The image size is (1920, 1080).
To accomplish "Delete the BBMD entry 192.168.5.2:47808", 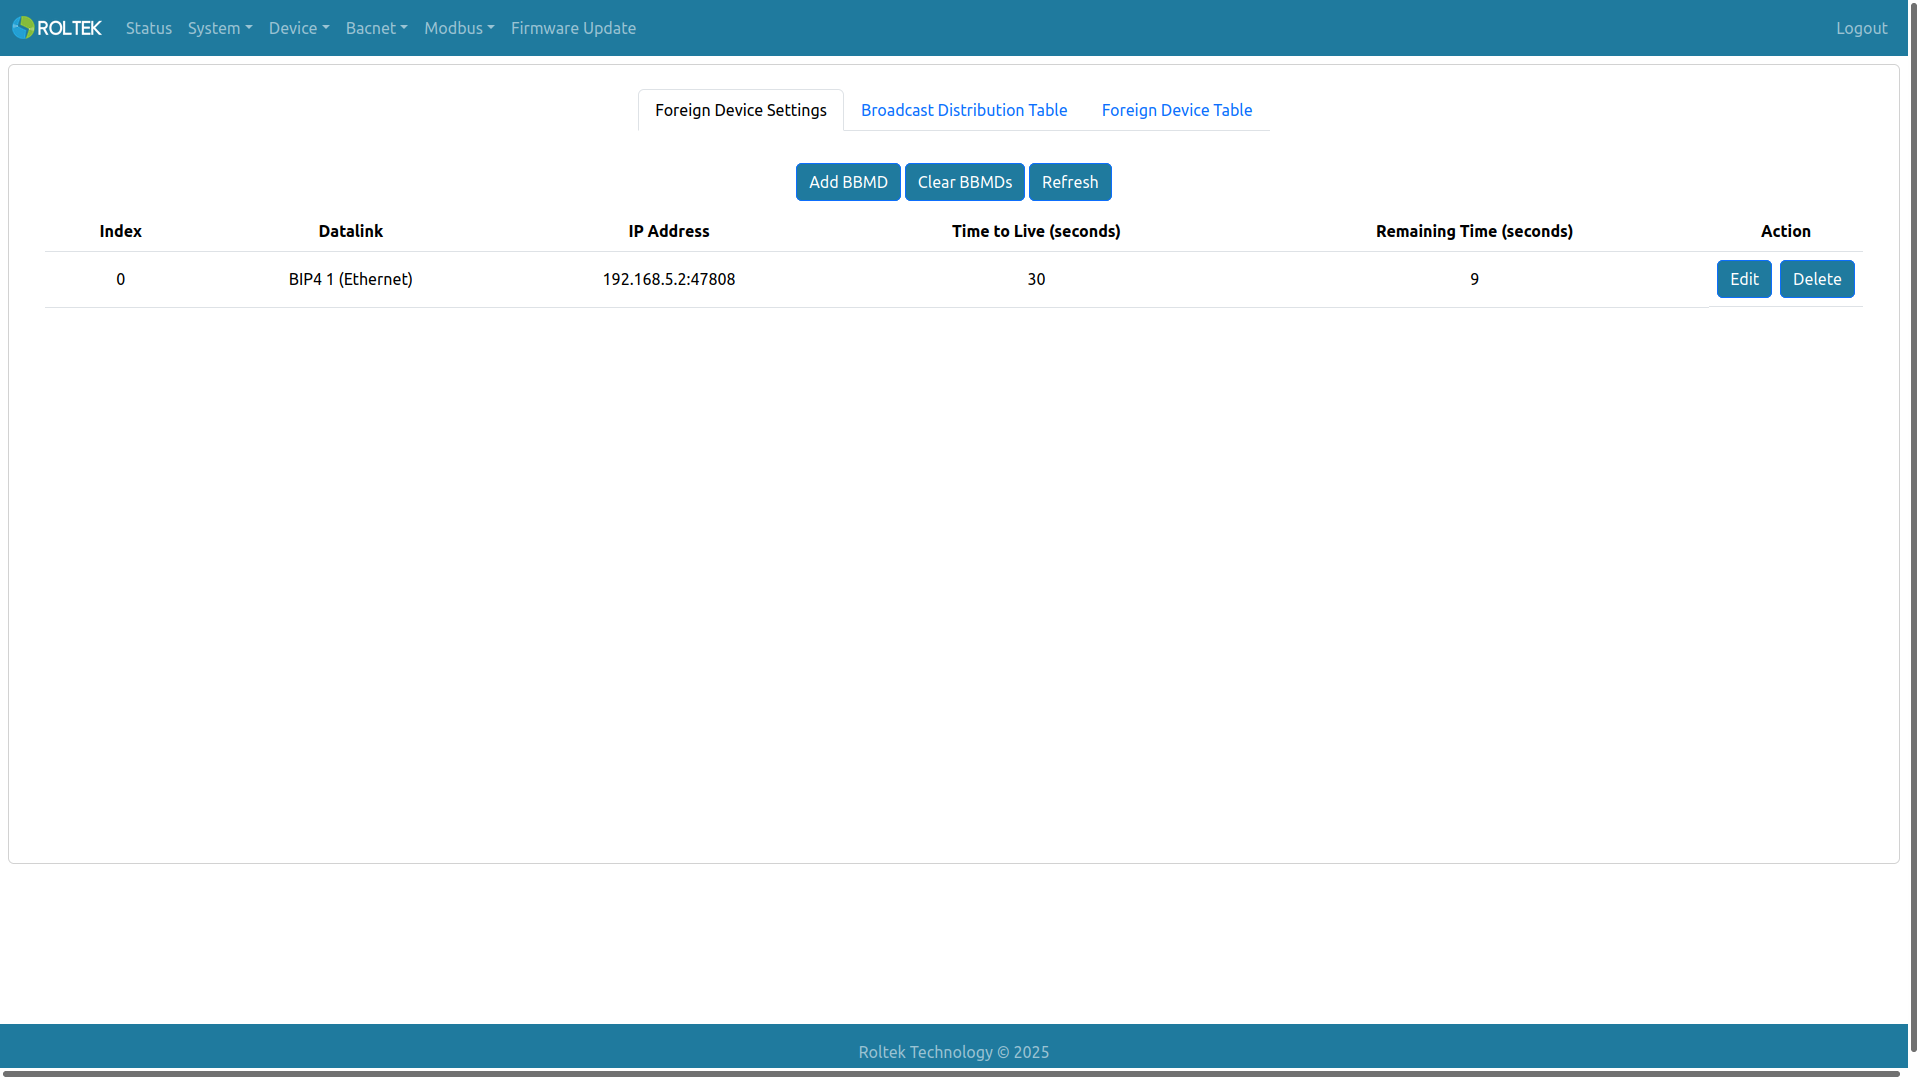I will (x=1817, y=279).
